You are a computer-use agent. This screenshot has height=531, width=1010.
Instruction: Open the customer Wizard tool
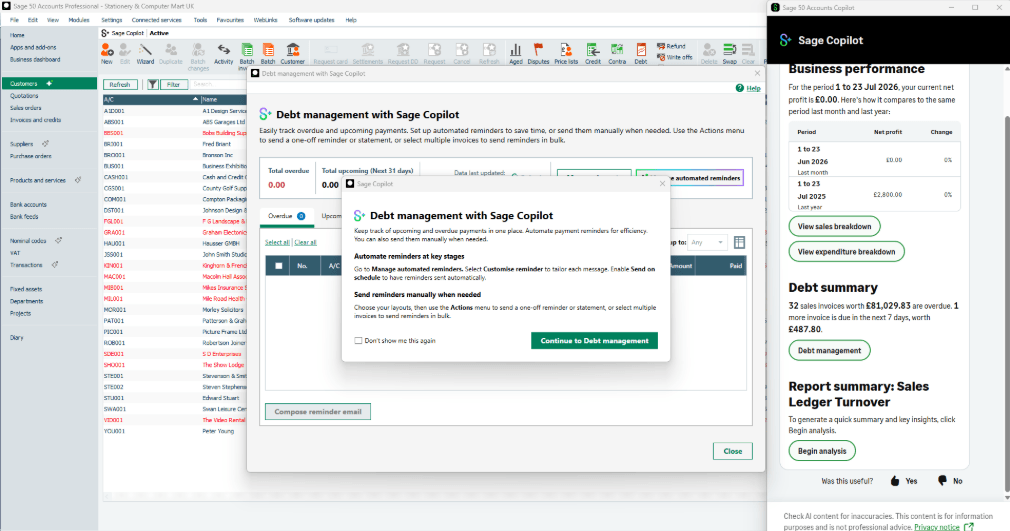click(146, 53)
